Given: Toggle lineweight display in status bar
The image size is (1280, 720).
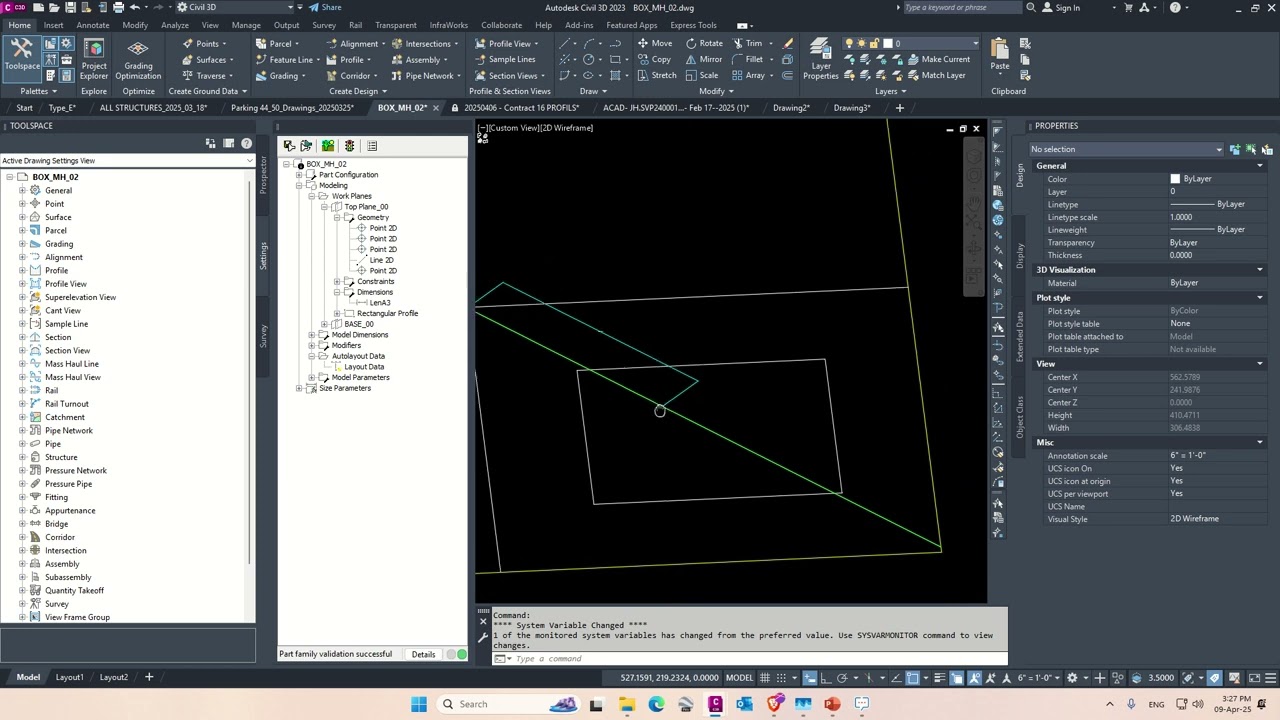Looking at the screenshot, I should point(939,677).
